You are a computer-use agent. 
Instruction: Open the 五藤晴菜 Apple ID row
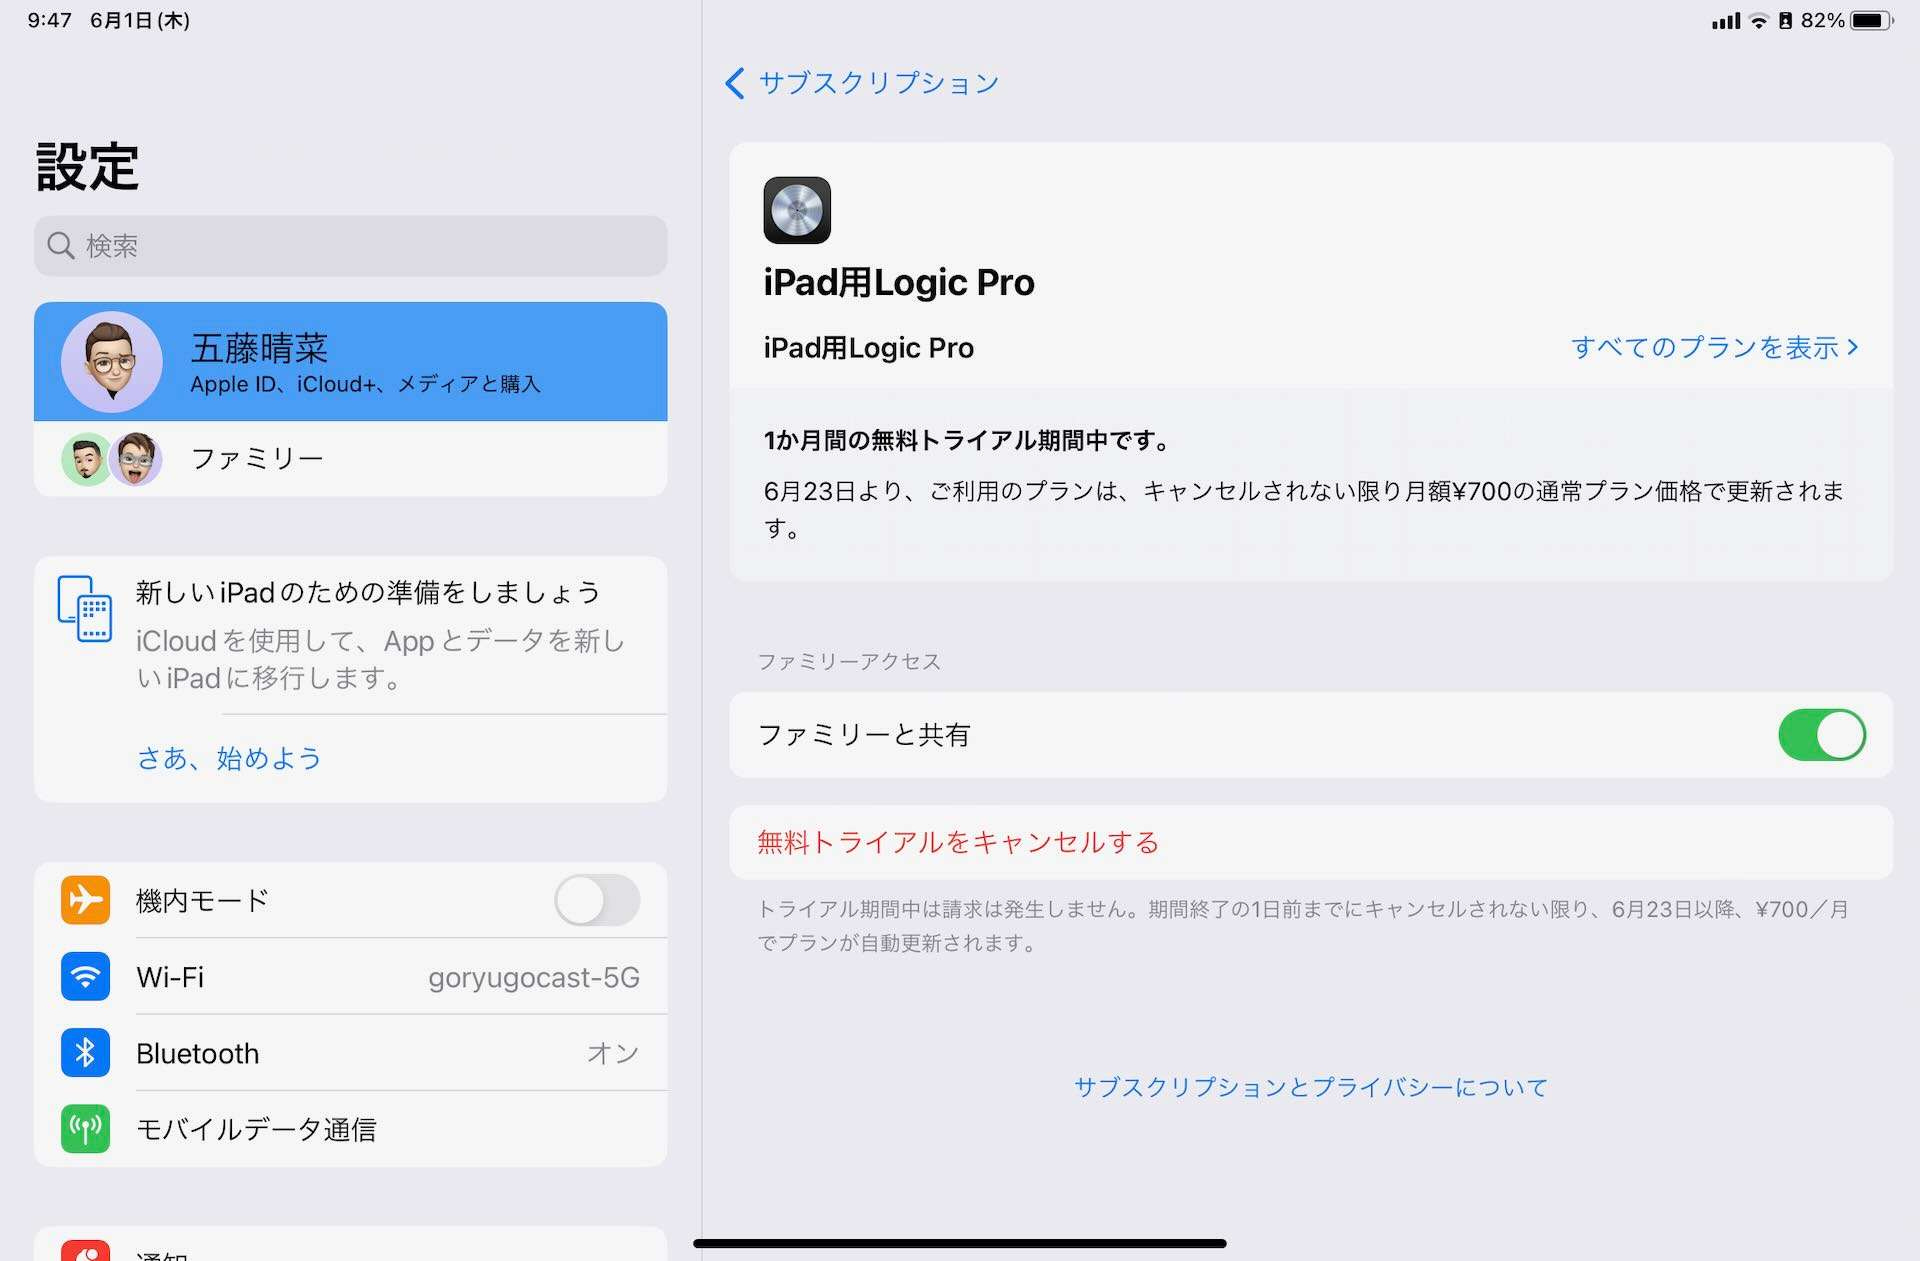point(350,362)
